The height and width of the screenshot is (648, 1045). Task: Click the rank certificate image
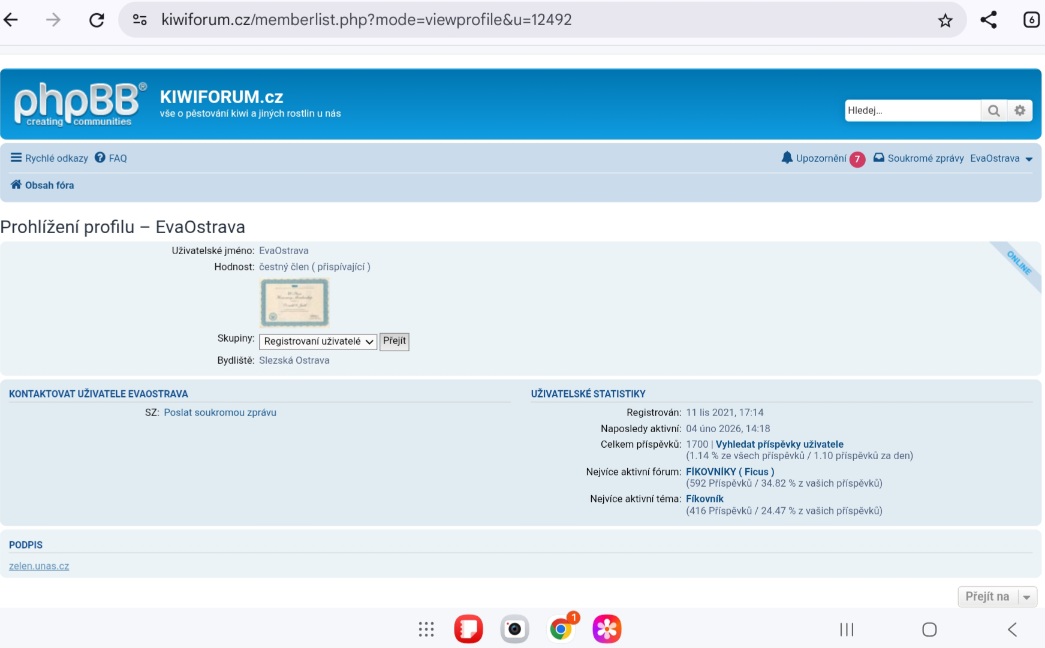(x=294, y=302)
